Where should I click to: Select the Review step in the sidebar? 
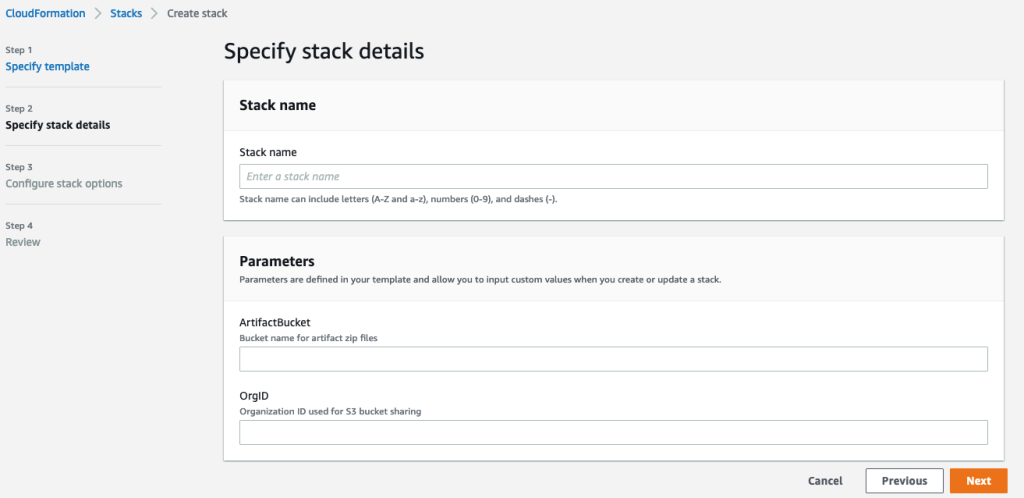point(23,242)
